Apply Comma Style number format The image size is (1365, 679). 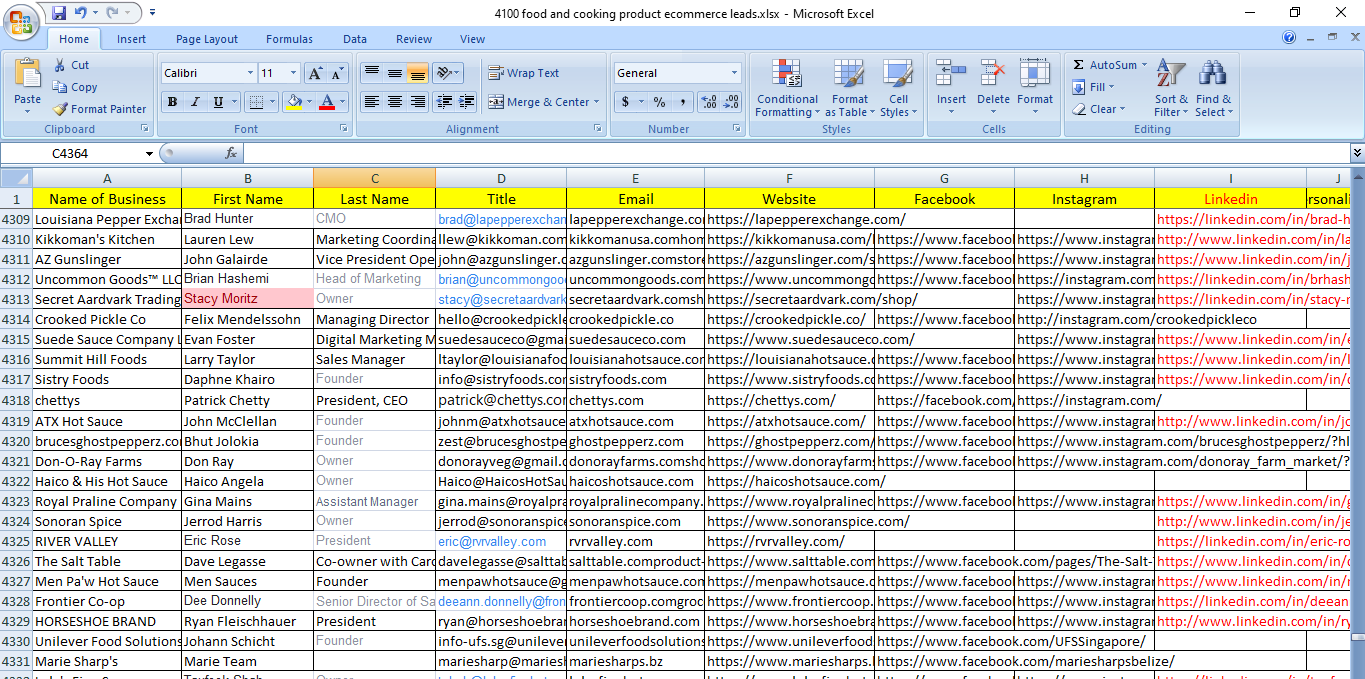682,102
